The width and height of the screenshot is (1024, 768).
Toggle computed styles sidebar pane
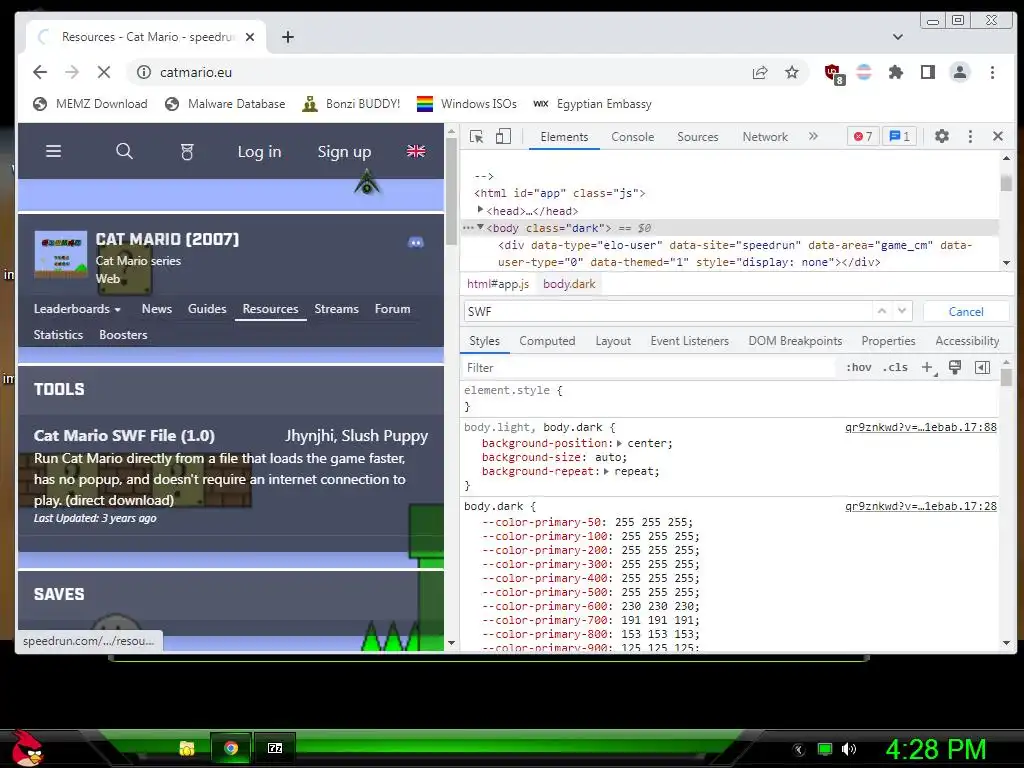[x=982, y=368]
